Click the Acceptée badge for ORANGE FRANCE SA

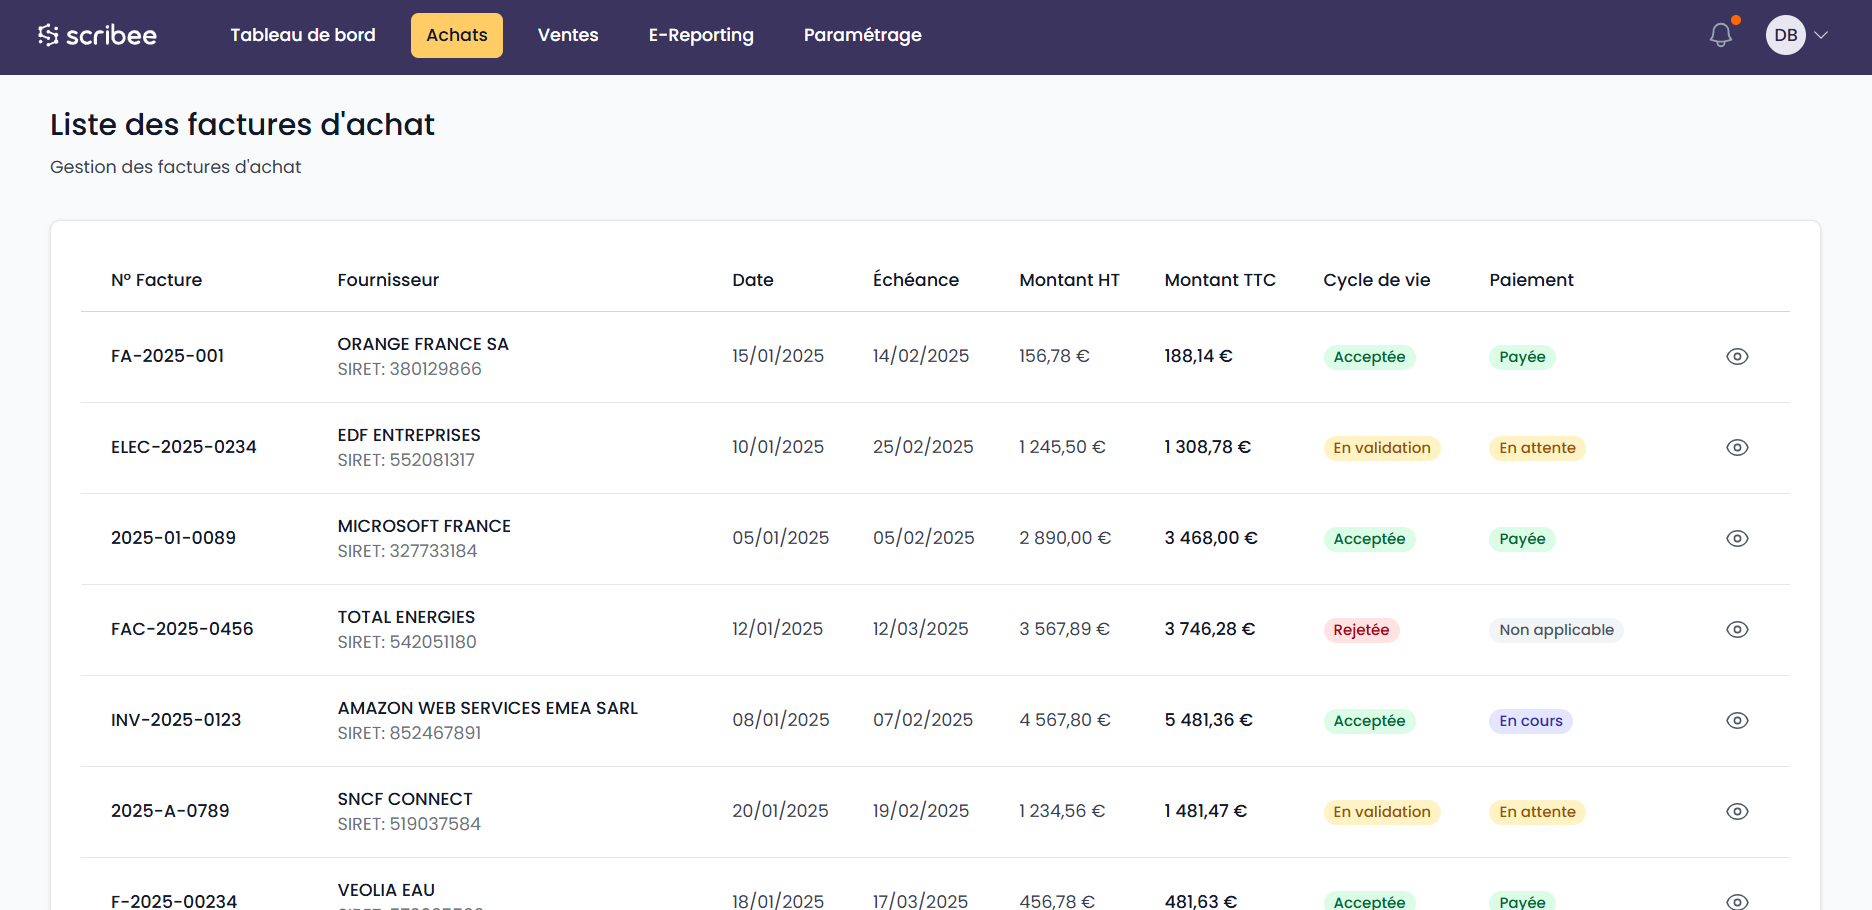[x=1369, y=357]
